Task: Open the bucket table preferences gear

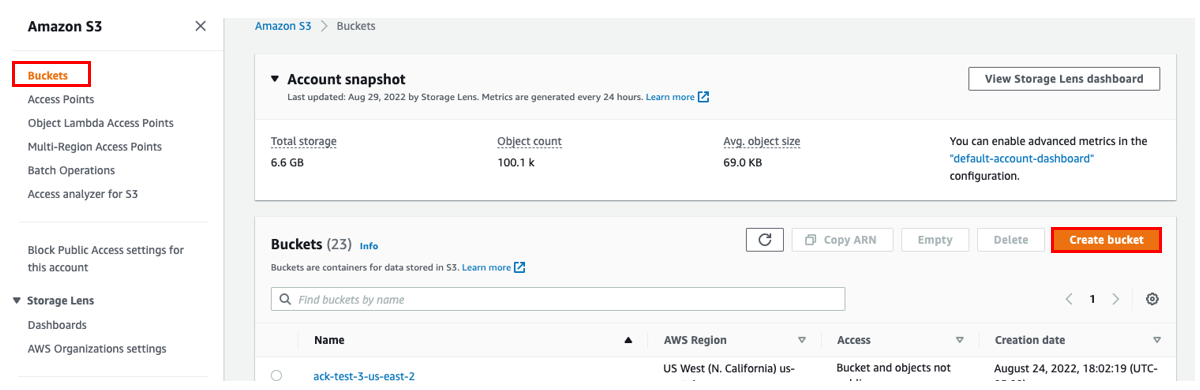Action: pos(1152,299)
